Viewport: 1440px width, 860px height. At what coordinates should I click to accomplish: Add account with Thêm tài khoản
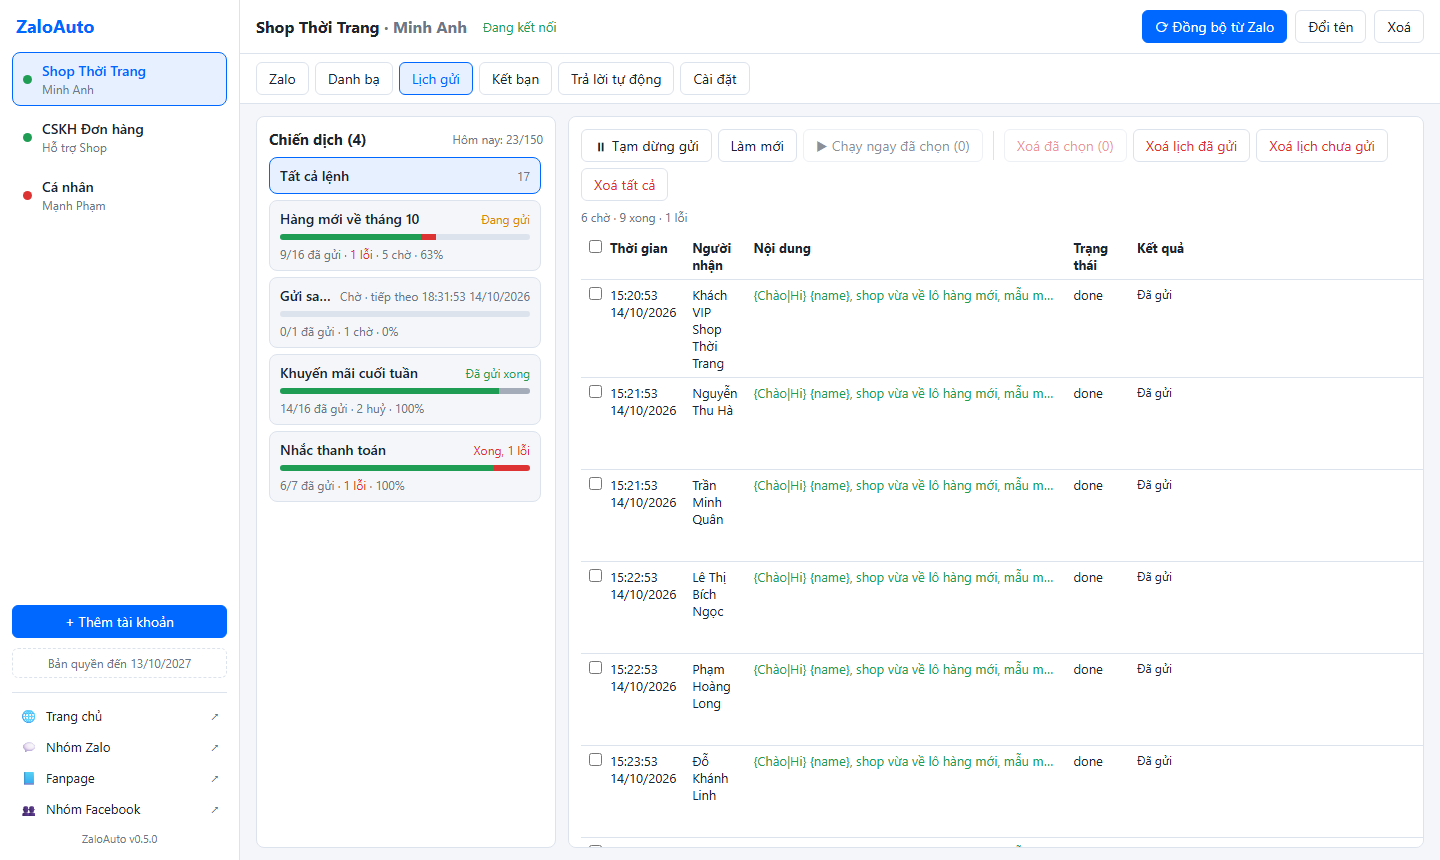[119, 622]
